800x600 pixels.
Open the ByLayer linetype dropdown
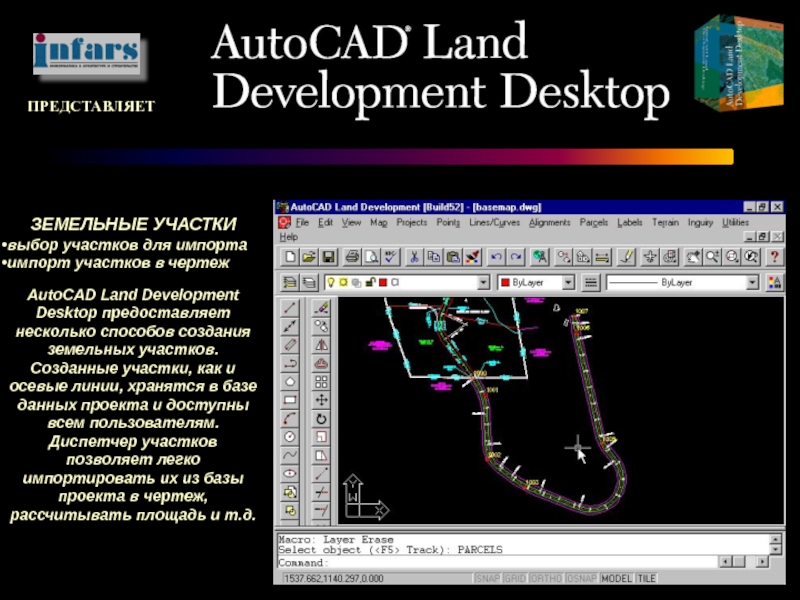coord(752,283)
